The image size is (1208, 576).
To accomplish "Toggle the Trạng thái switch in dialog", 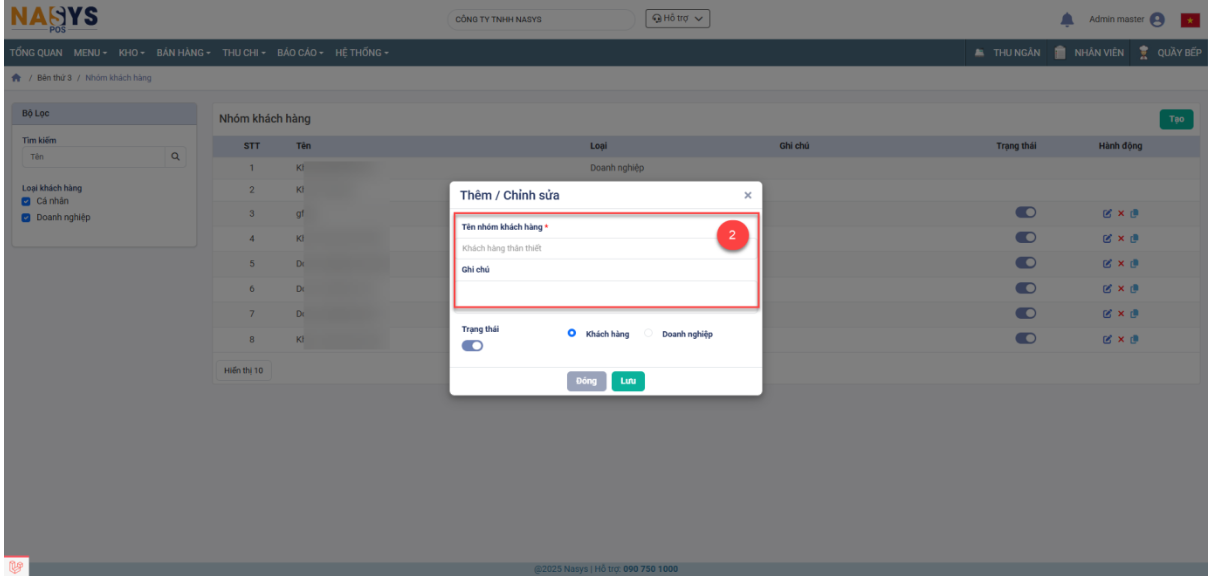I will pos(472,346).
